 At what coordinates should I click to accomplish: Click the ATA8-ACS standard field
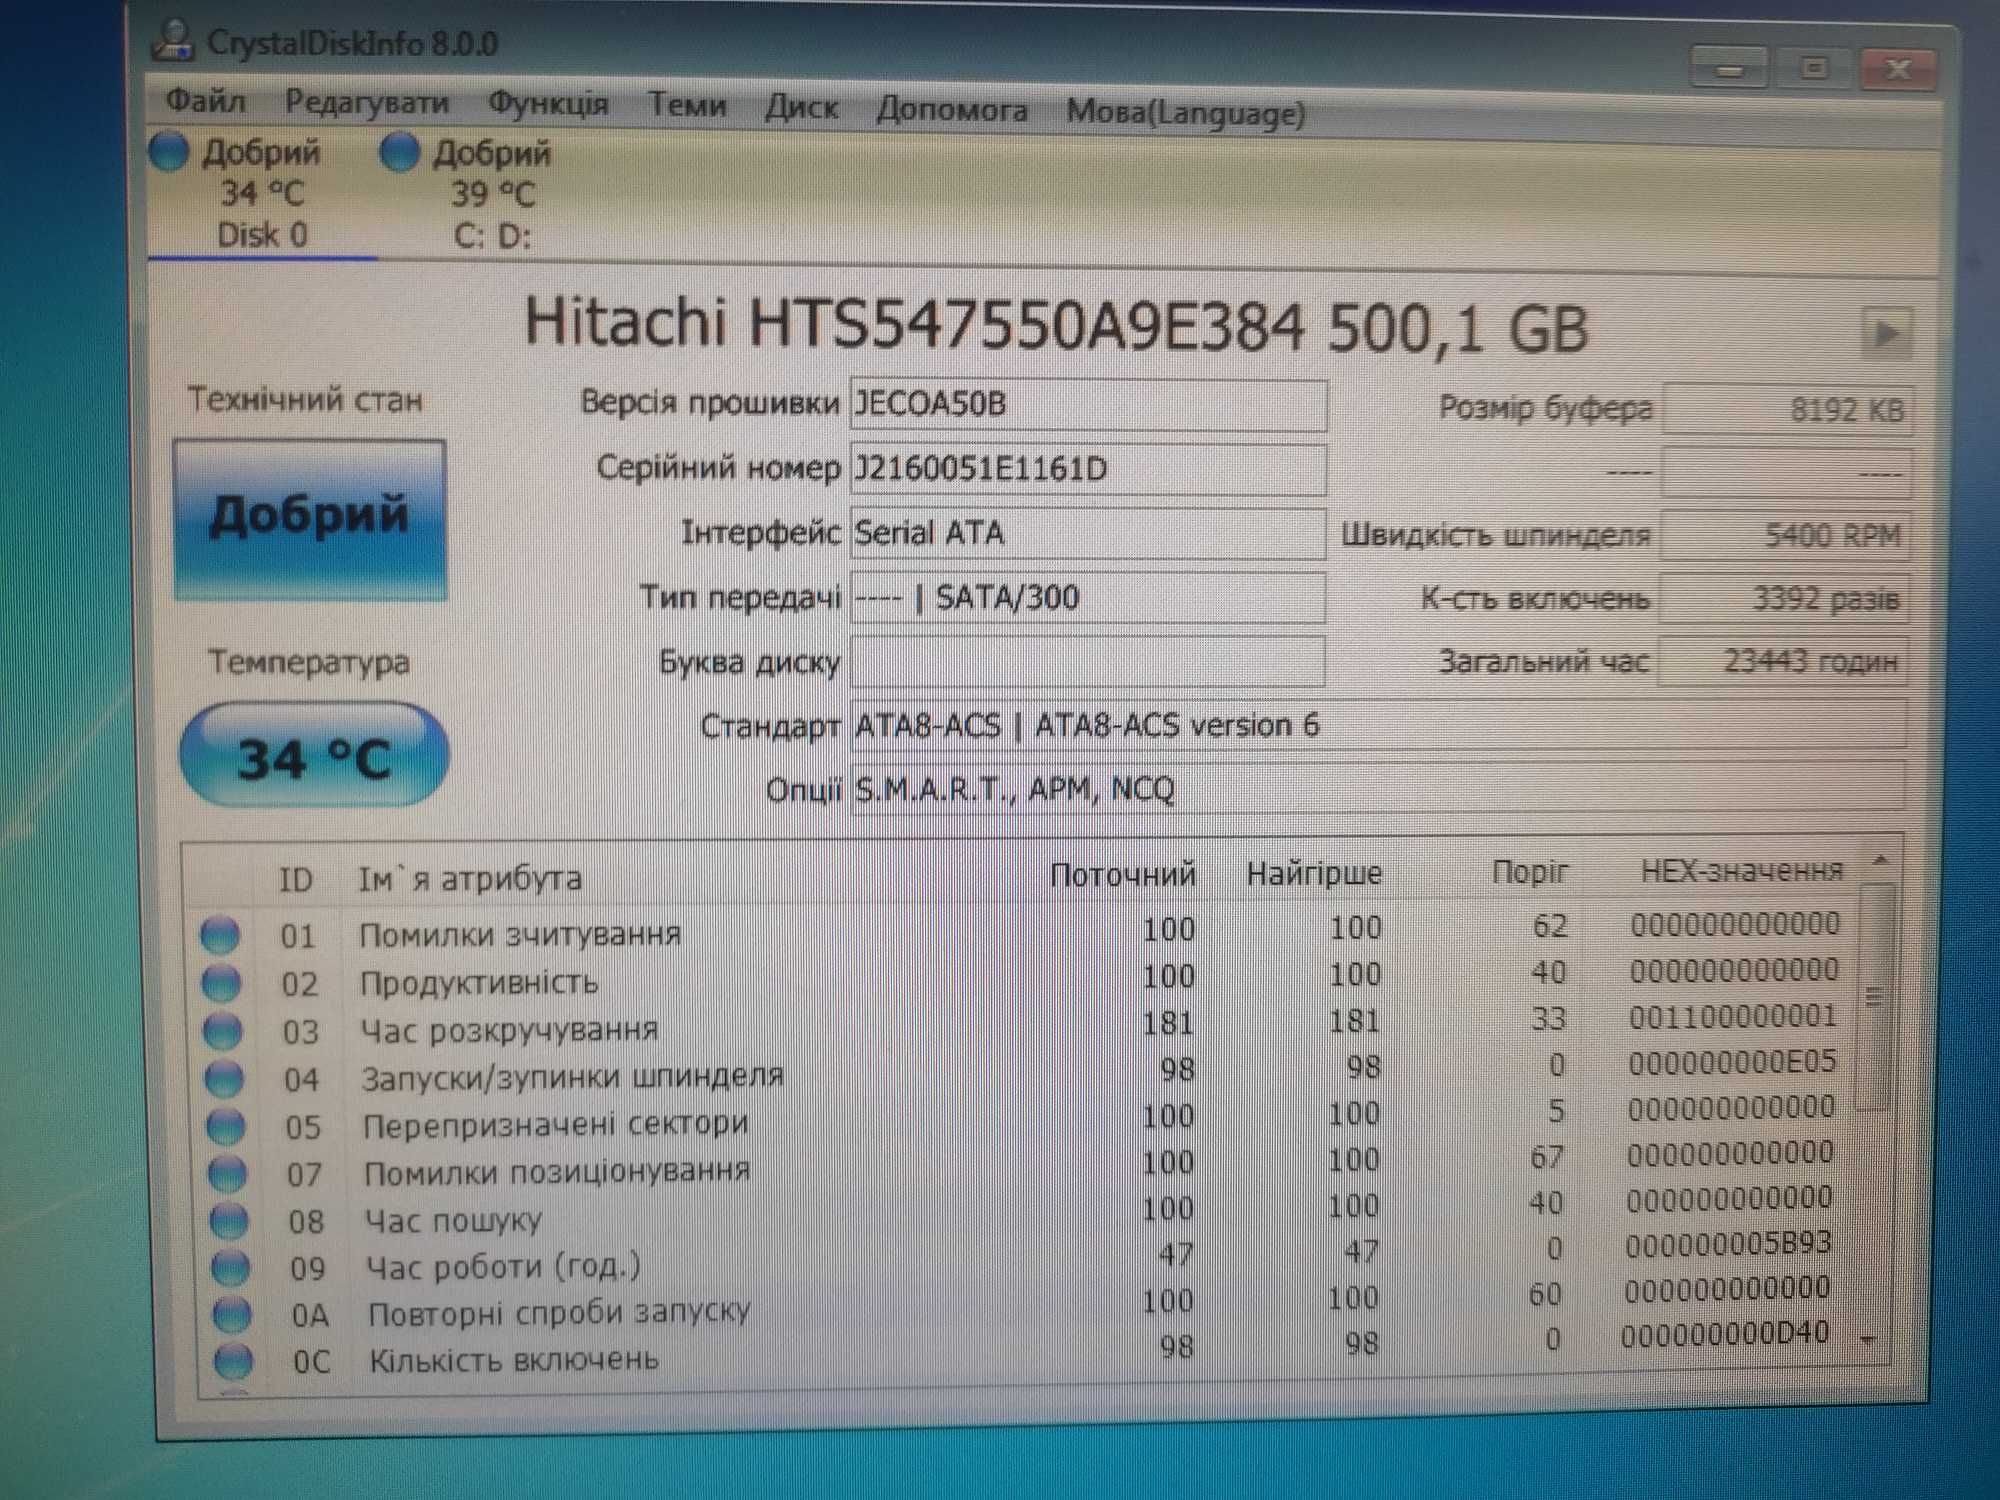coord(1378,724)
